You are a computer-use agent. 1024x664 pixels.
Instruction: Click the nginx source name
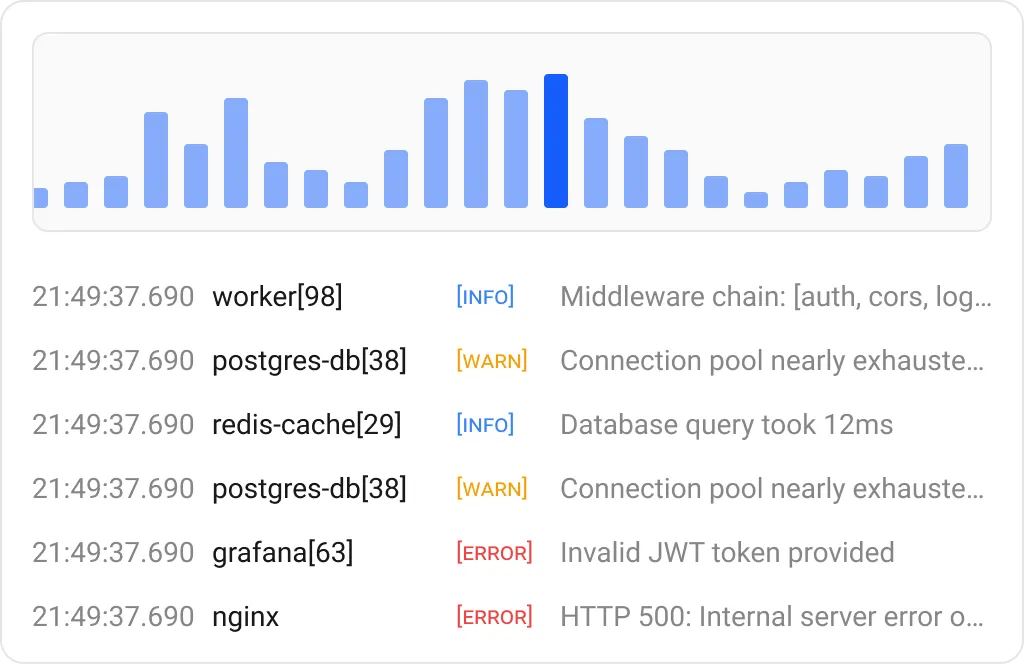click(x=245, y=617)
